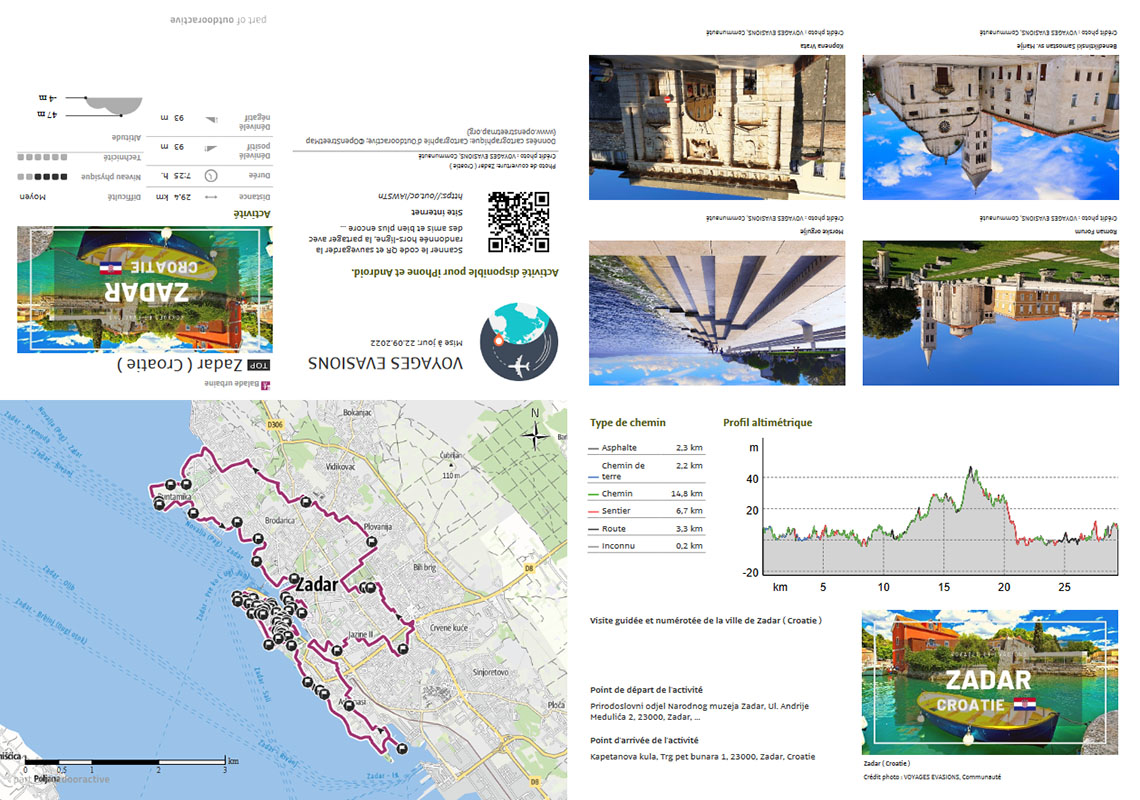This screenshot has width=1140, height=800.
Task: Click the Crvene kuće label on the map
Action: pyautogui.click(x=449, y=628)
